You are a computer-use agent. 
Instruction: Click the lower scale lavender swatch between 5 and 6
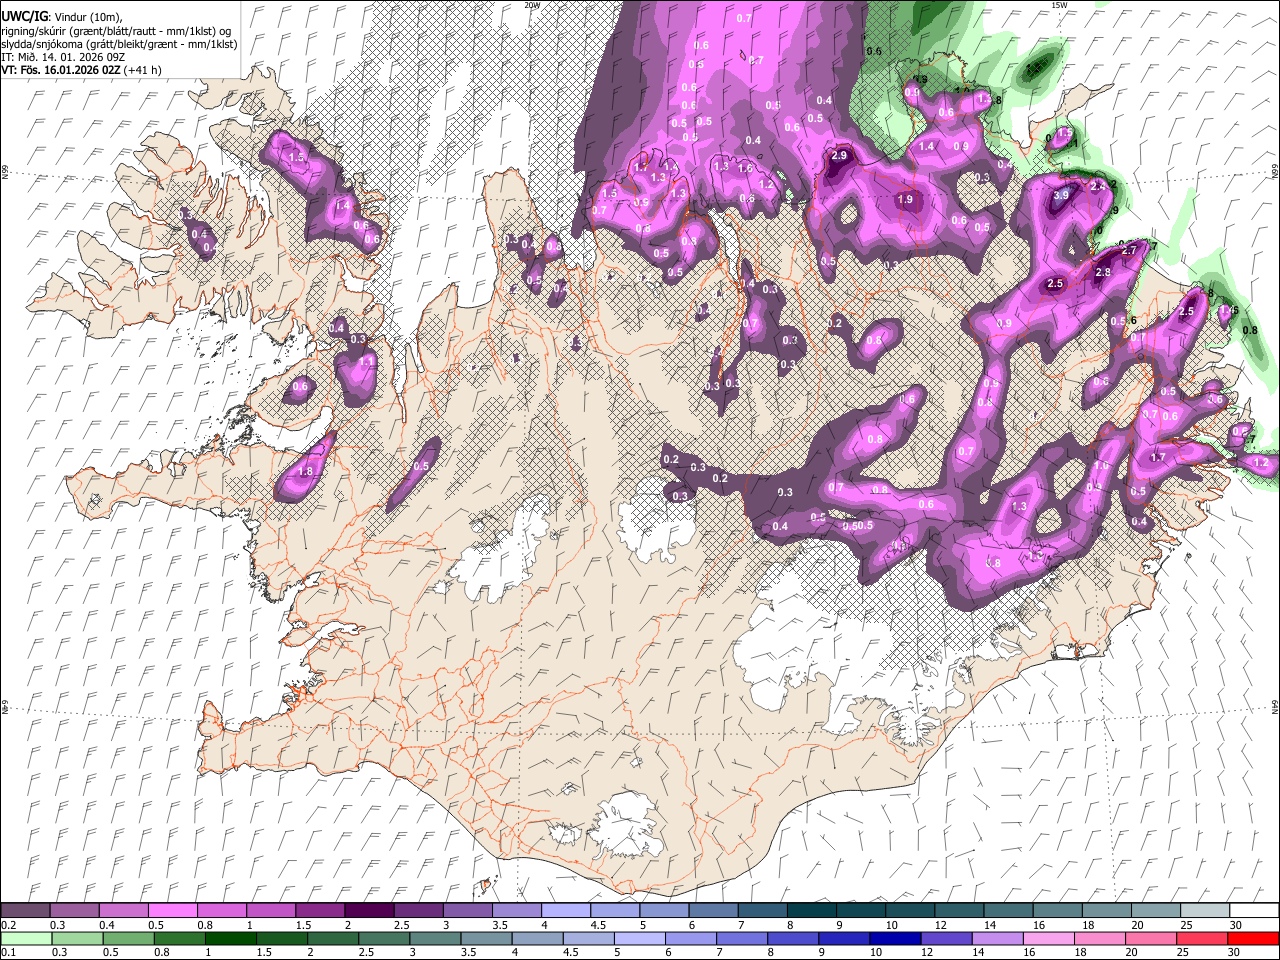(640, 938)
